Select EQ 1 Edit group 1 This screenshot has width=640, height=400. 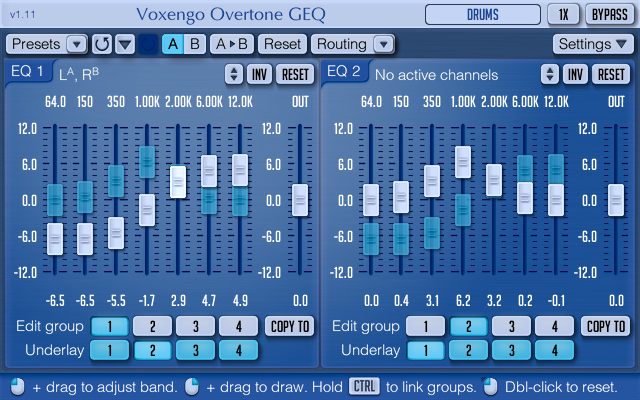pos(110,326)
